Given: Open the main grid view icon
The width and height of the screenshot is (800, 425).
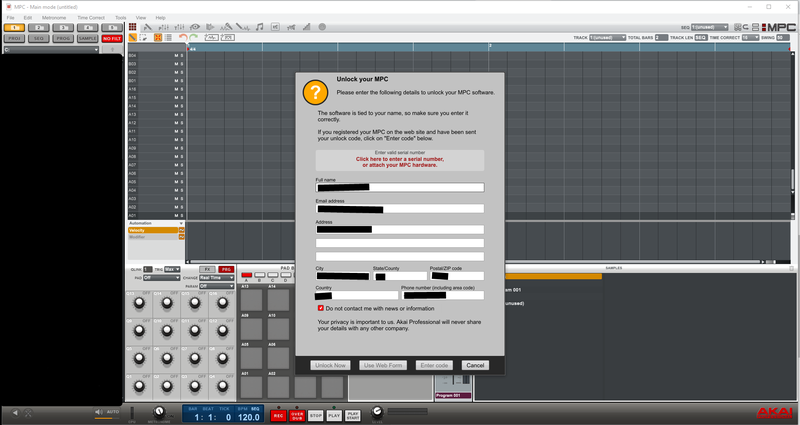Looking at the screenshot, I should pyautogui.click(x=133, y=27).
